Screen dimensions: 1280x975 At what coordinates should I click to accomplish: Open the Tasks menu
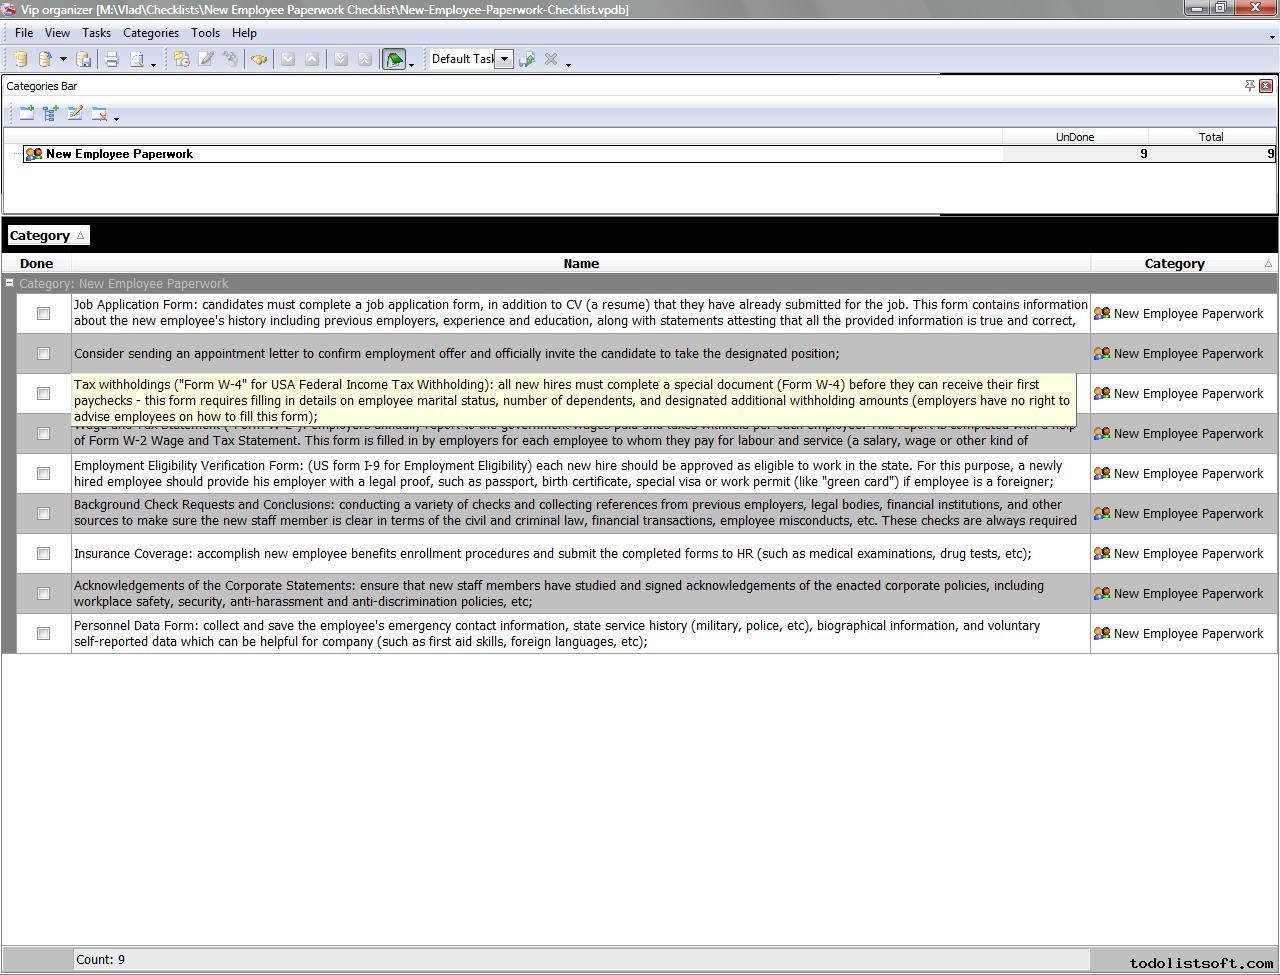click(x=96, y=33)
